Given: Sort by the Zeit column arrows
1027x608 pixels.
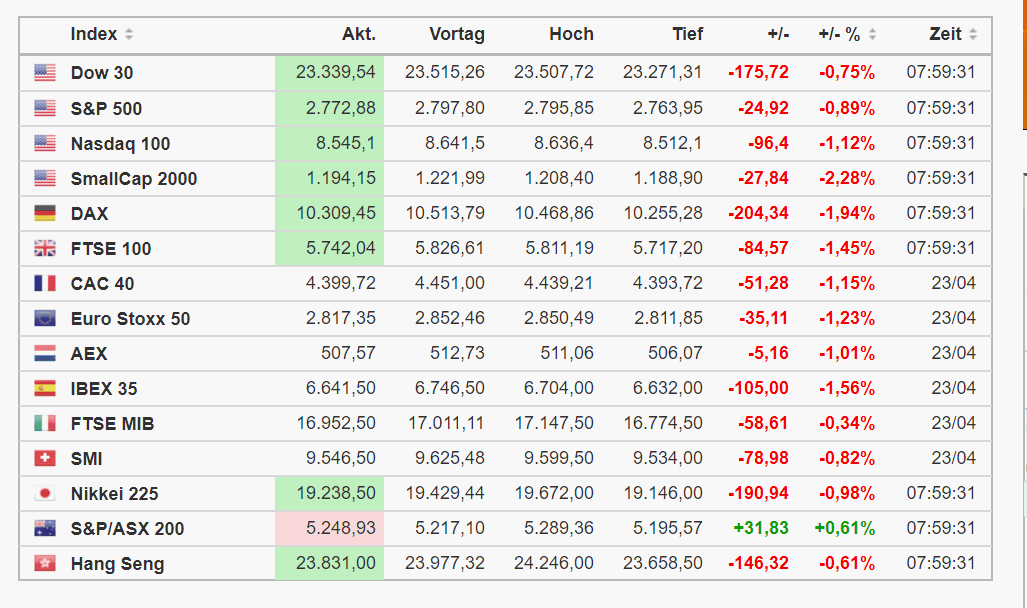Looking at the screenshot, I should [x=973, y=35].
